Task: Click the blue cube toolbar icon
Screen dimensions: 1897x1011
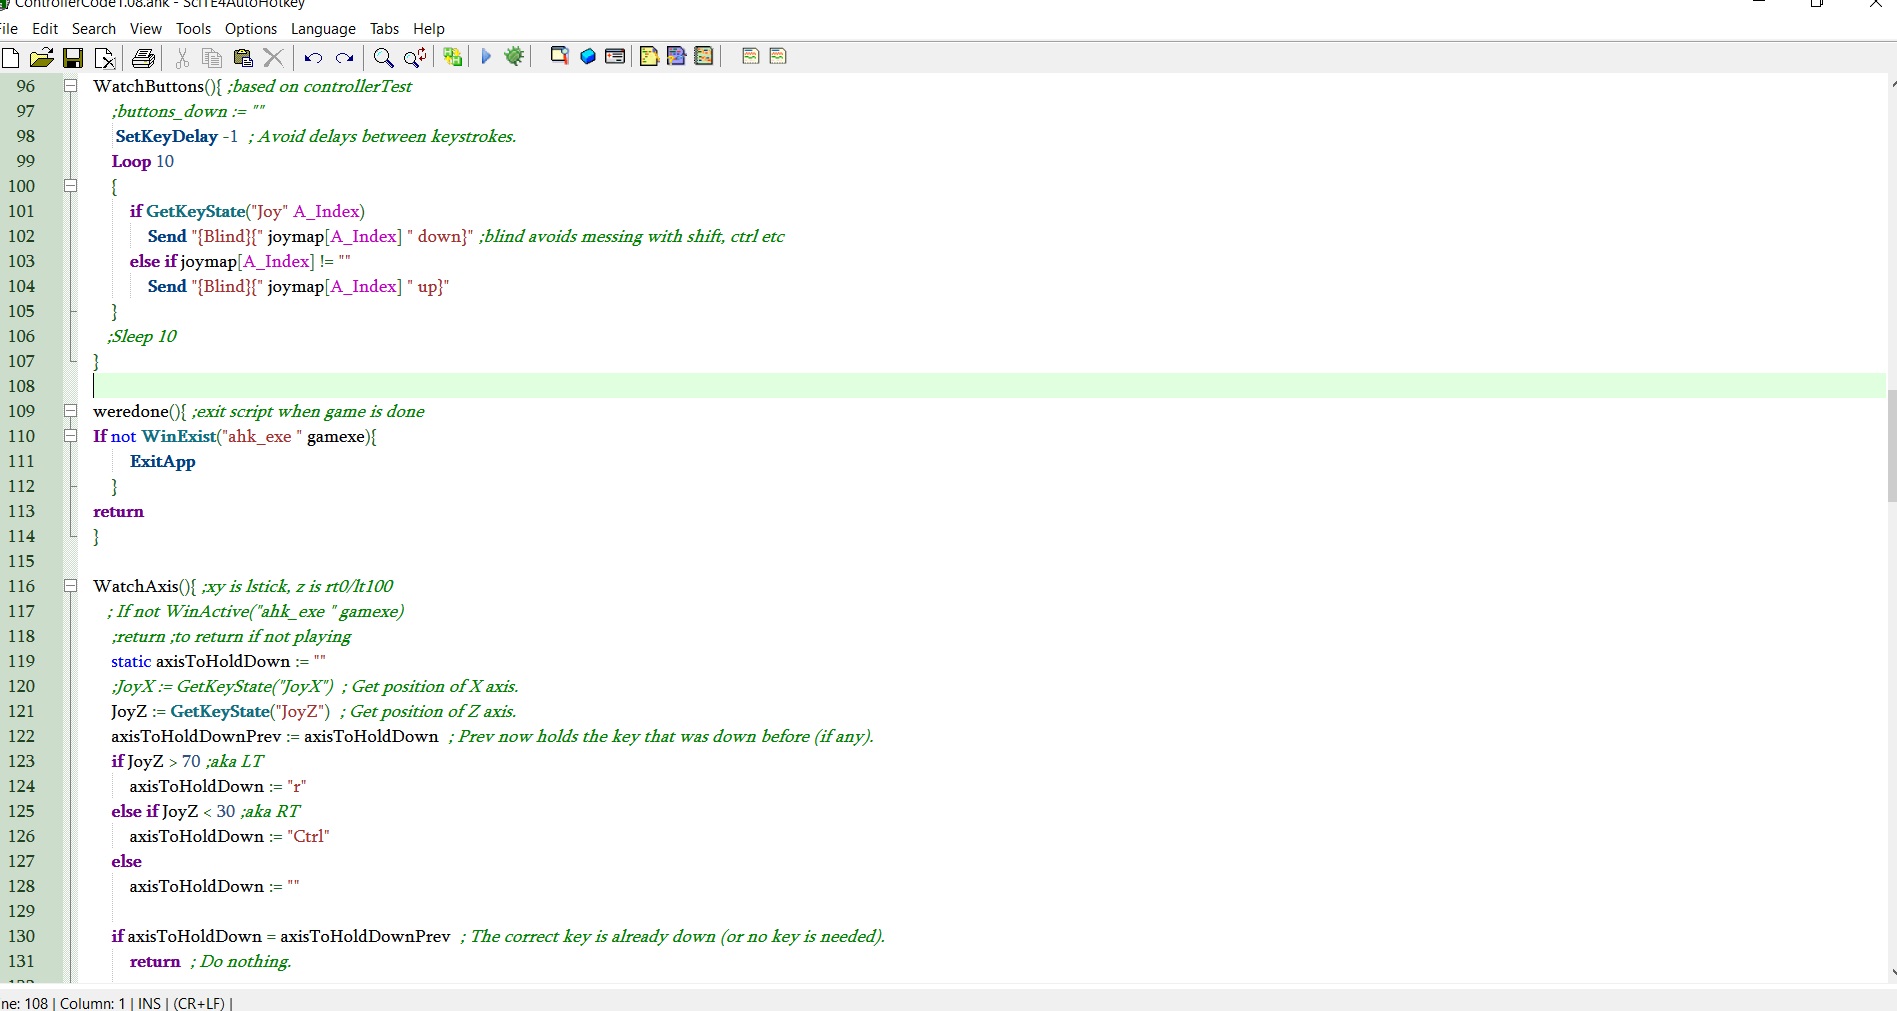Action: click(588, 56)
